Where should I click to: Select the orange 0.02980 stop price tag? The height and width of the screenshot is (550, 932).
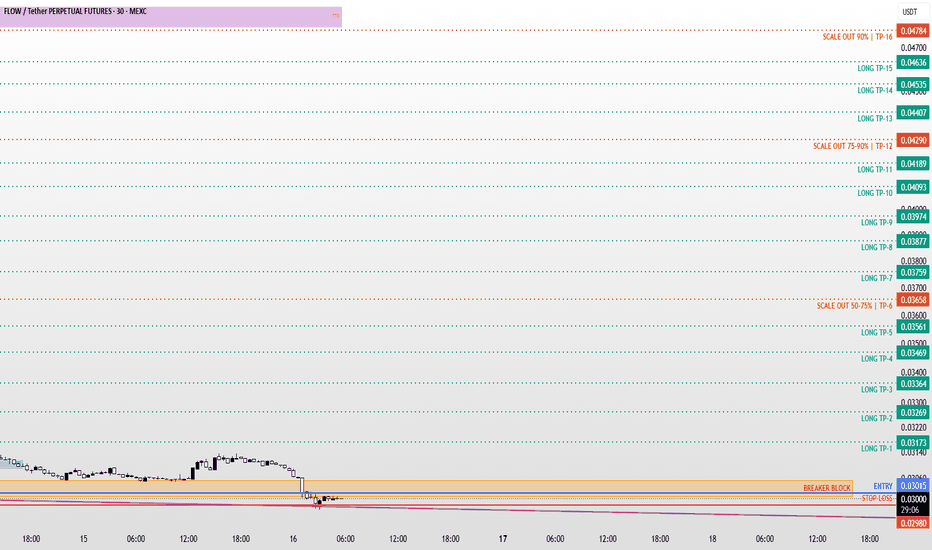click(x=913, y=523)
